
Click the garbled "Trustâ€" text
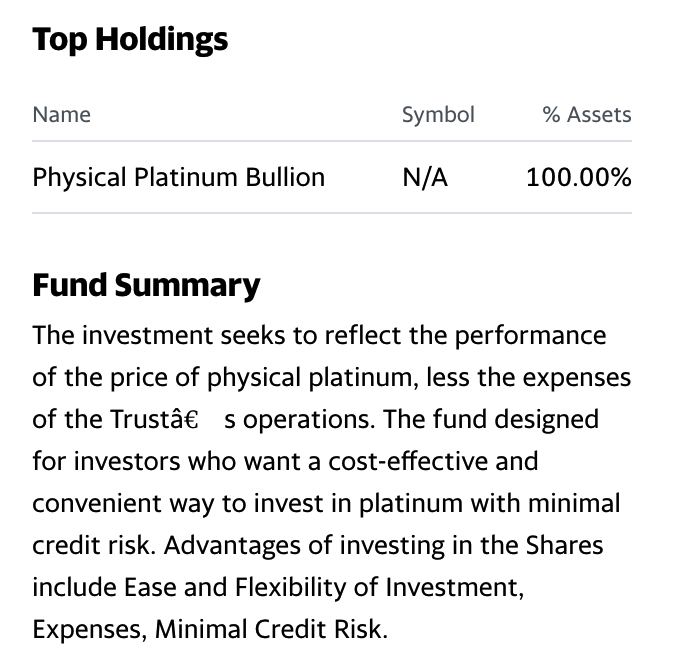[x=154, y=419]
